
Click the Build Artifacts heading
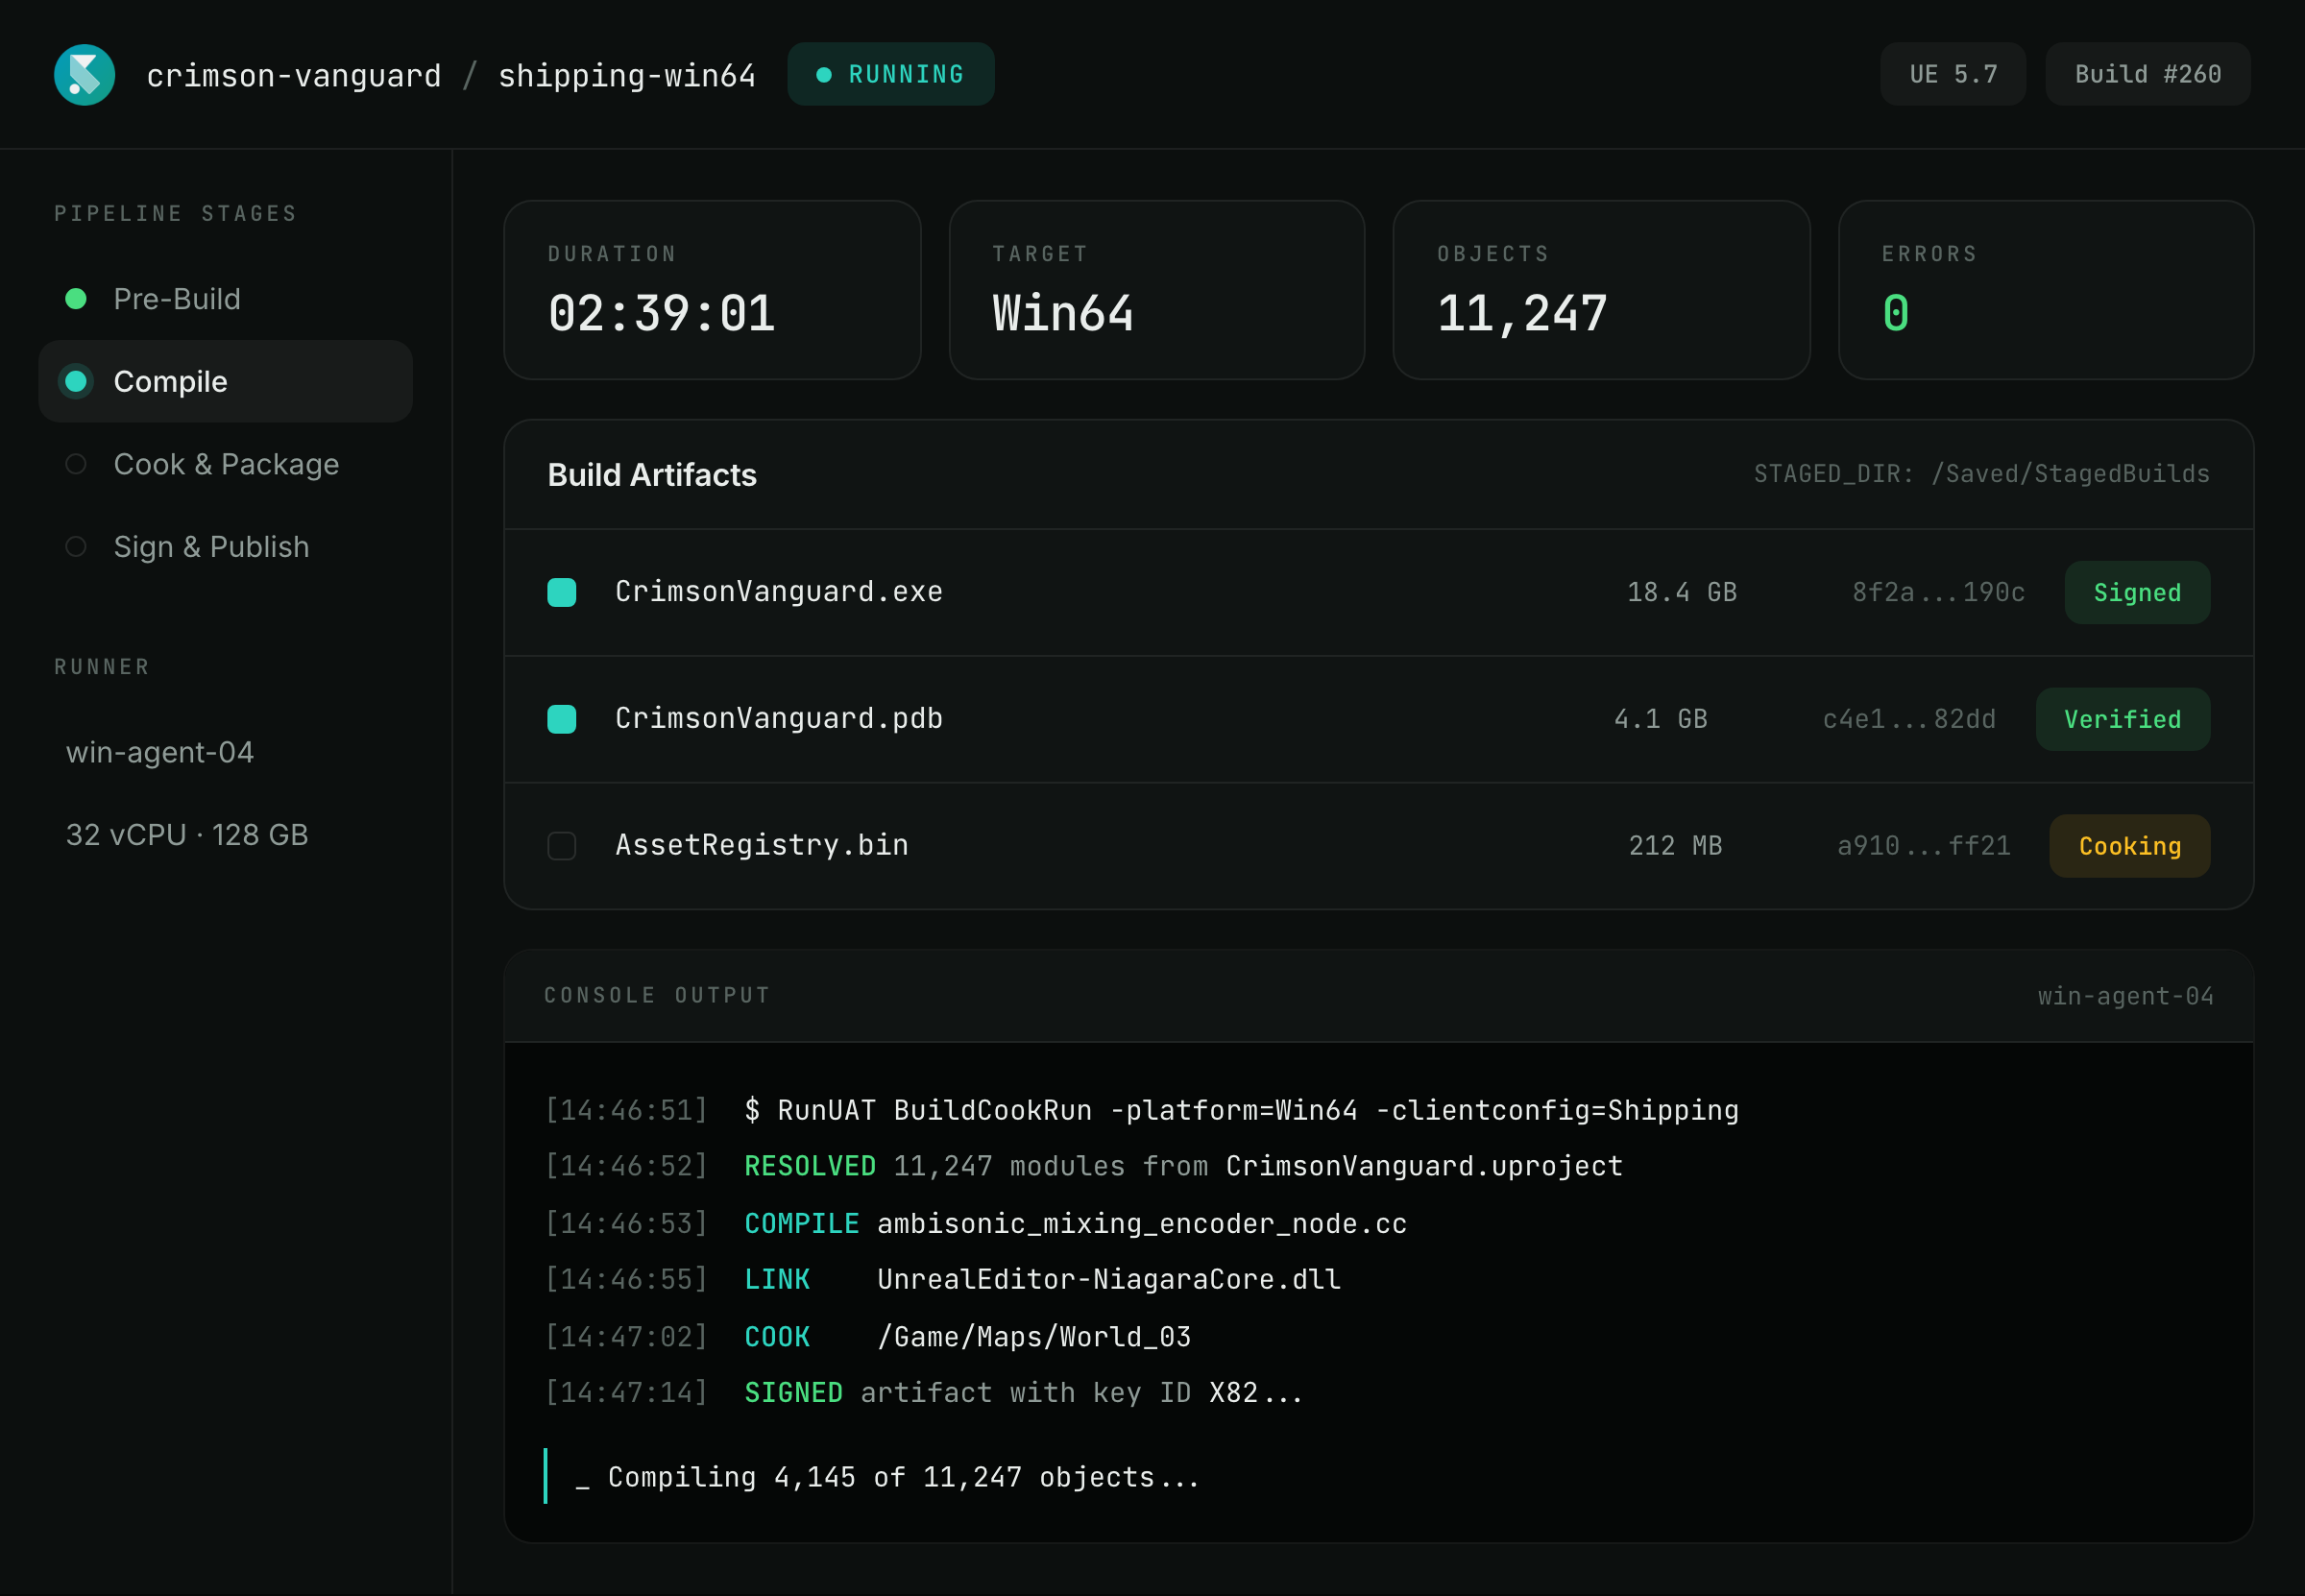pyautogui.click(x=652, y=475)
